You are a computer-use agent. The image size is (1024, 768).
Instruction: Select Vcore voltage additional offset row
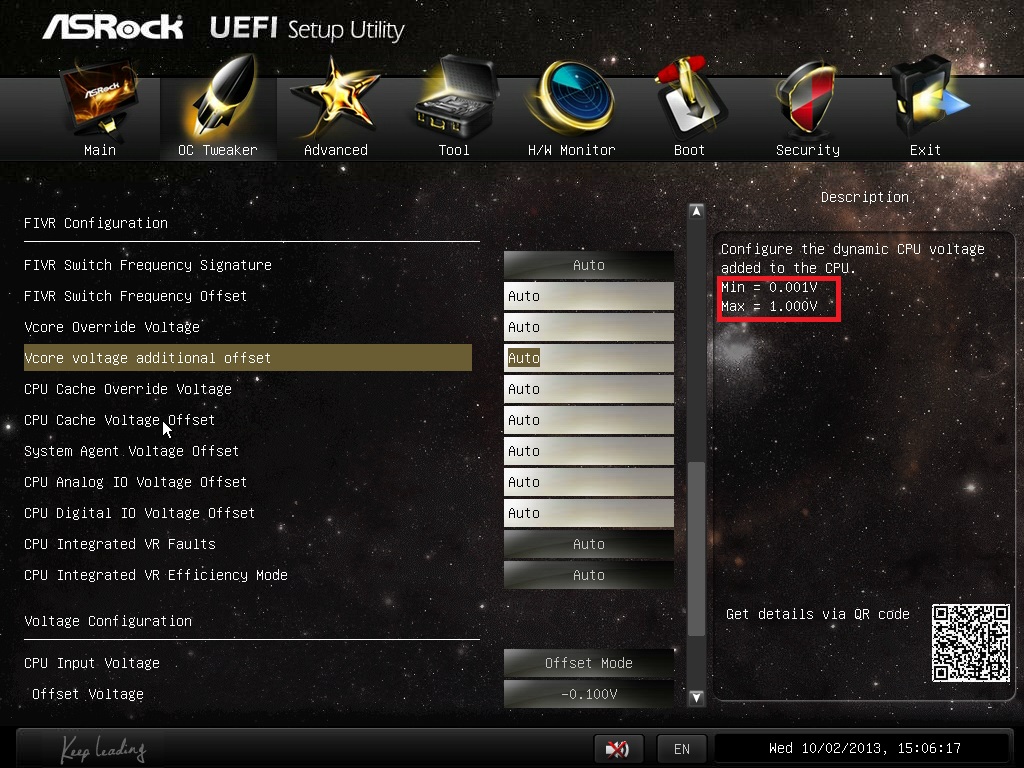click(248, 358)
